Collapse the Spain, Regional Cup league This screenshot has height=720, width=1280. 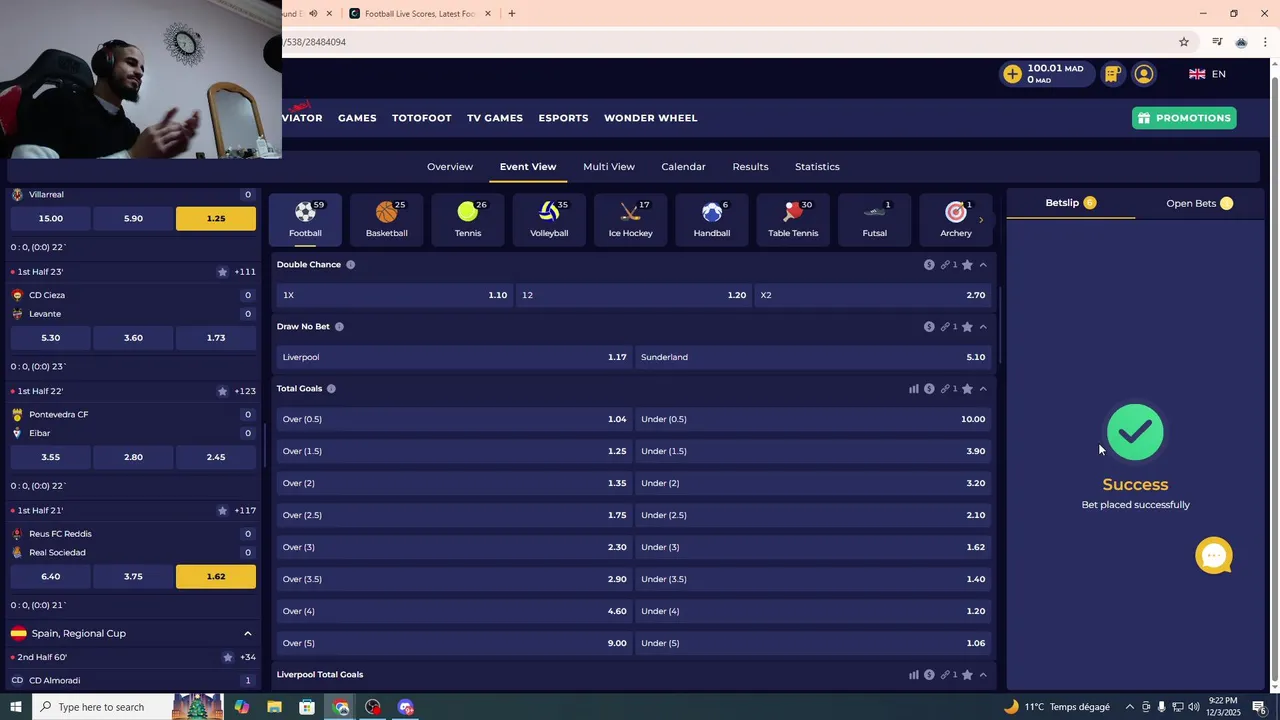point(247,633)
